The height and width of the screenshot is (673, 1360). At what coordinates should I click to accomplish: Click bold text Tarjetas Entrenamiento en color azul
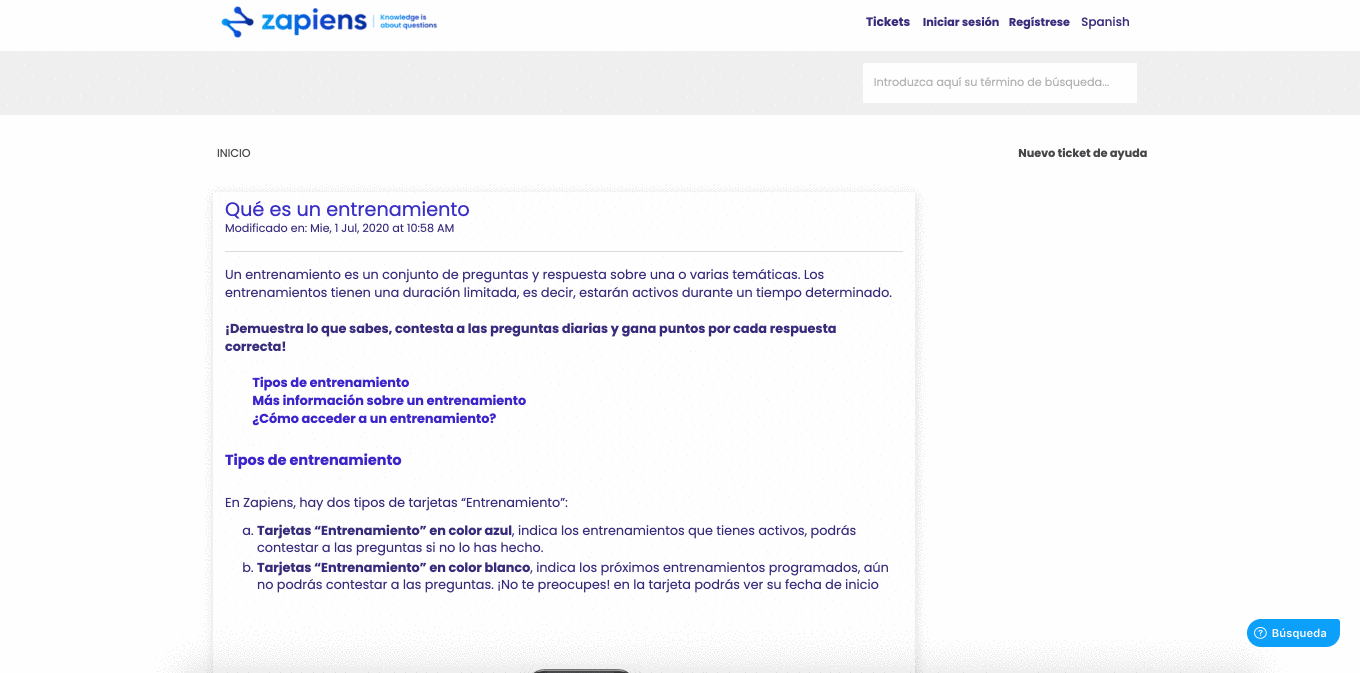tap(384, 530)
